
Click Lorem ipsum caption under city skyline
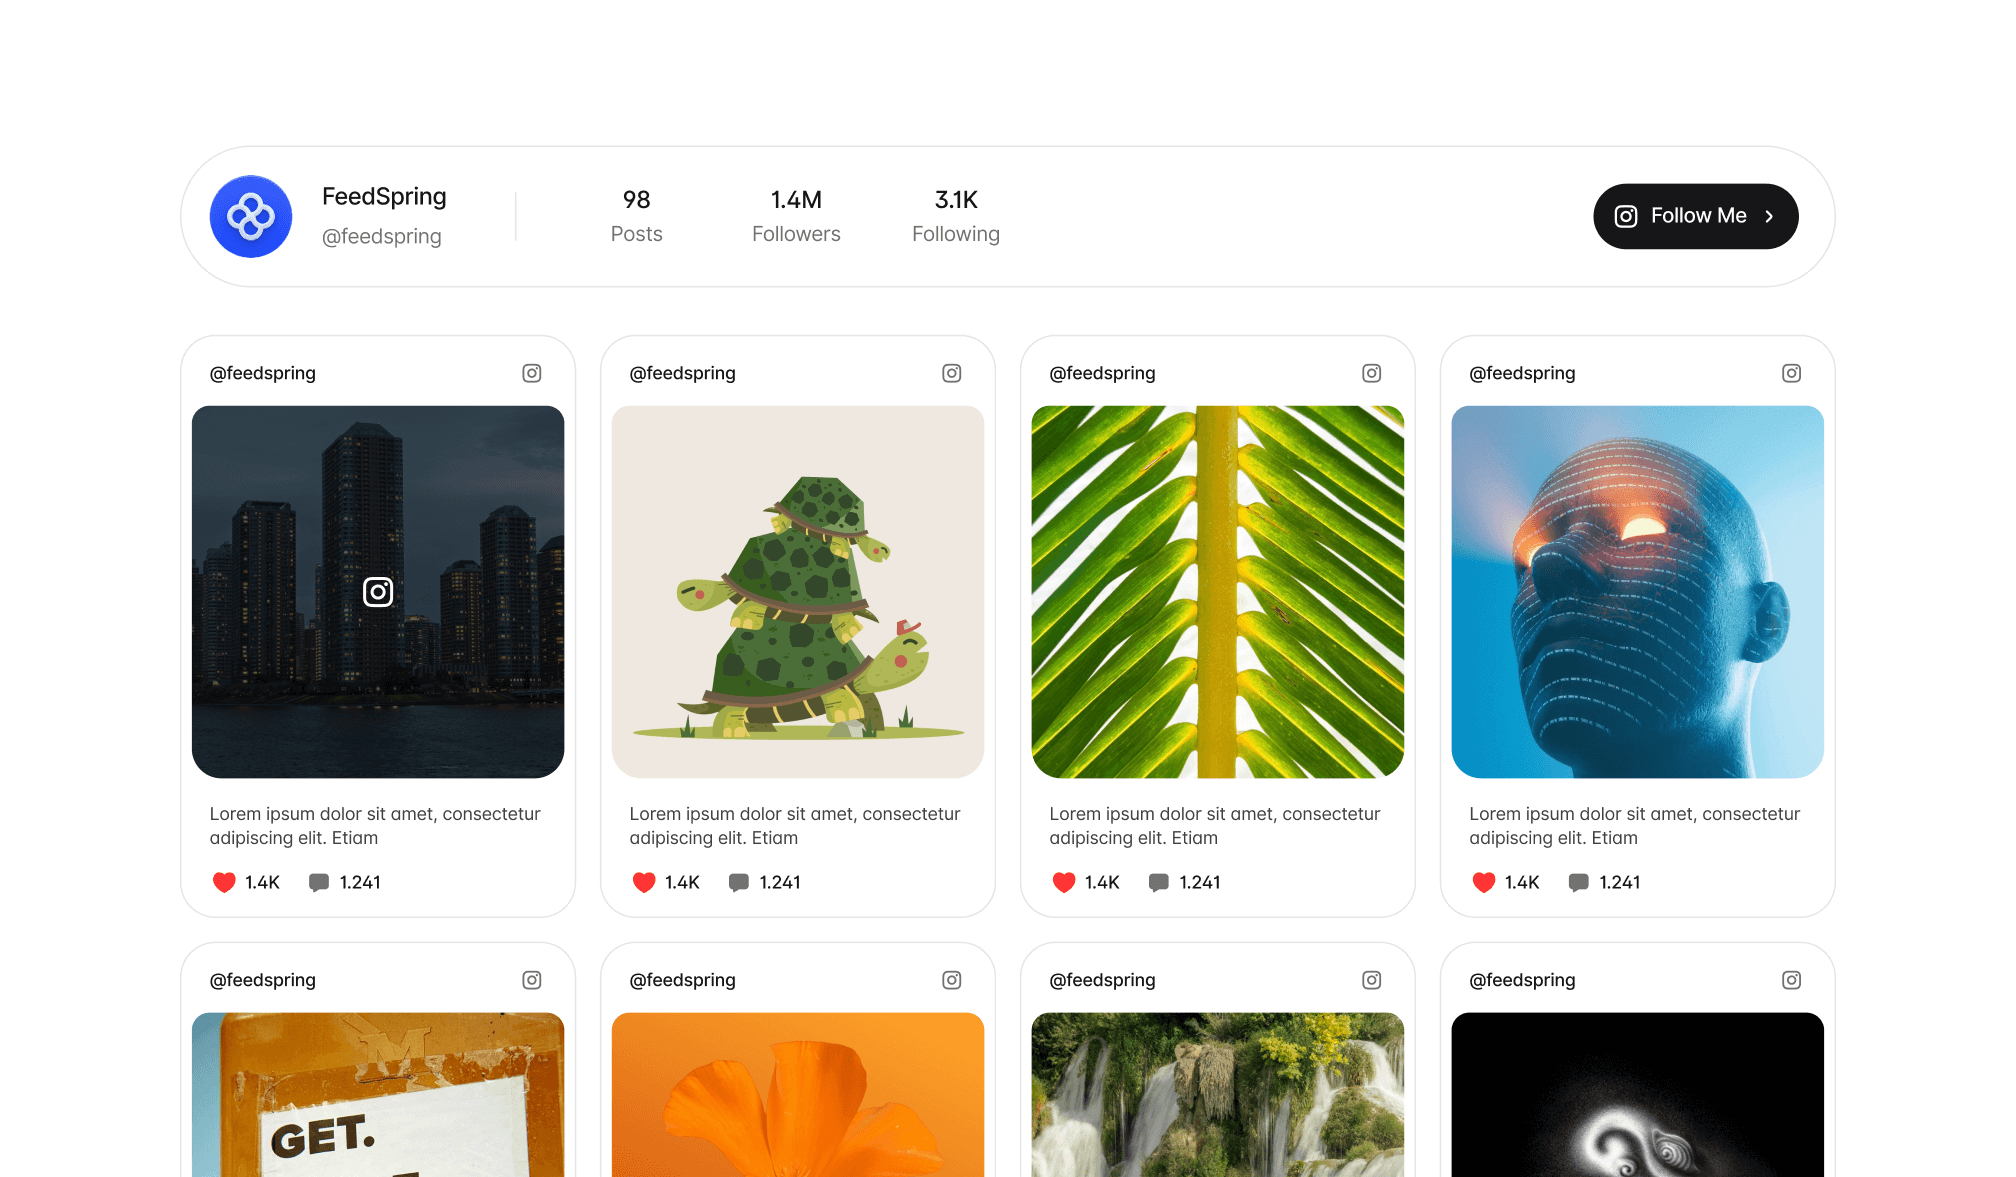click(x=375, y=826)
